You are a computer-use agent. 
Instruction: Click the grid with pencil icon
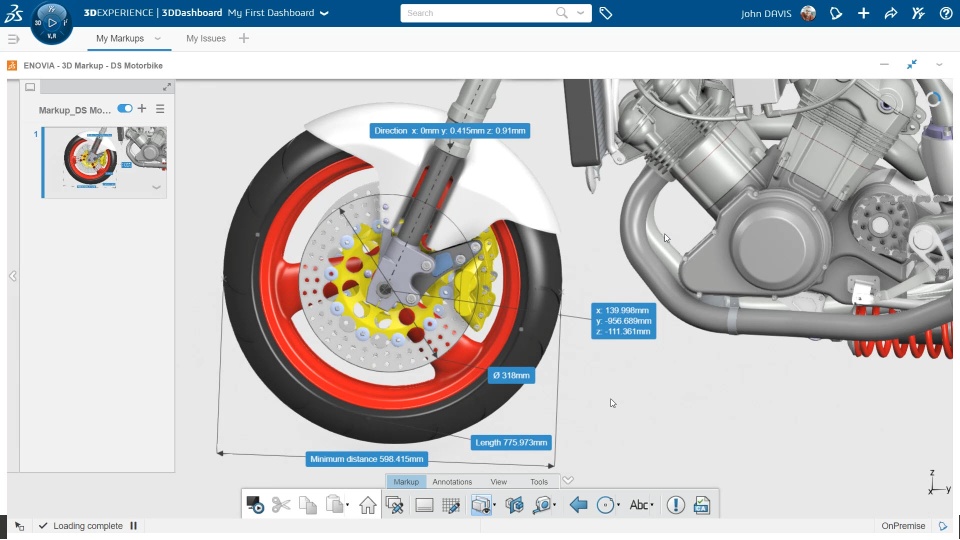coord(451,505)
